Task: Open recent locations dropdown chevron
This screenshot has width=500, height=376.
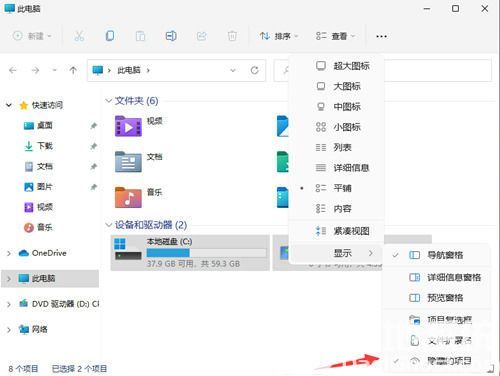Action: [55, 70]
